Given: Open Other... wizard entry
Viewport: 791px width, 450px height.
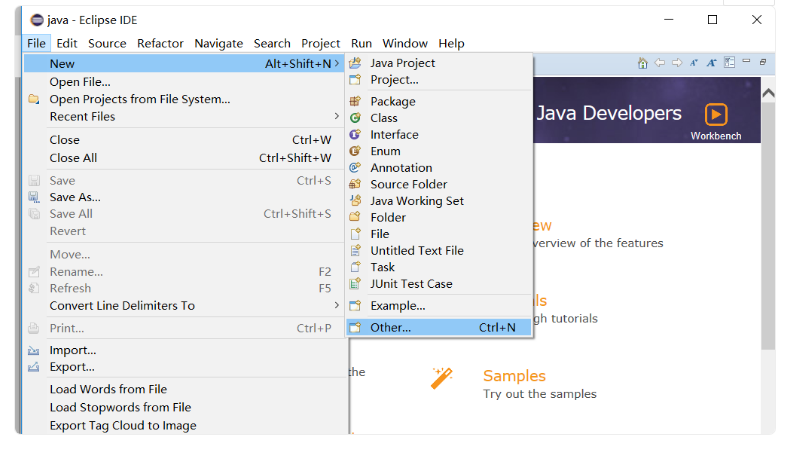Looking at the screenshot, I should click(x=390, y=328).
